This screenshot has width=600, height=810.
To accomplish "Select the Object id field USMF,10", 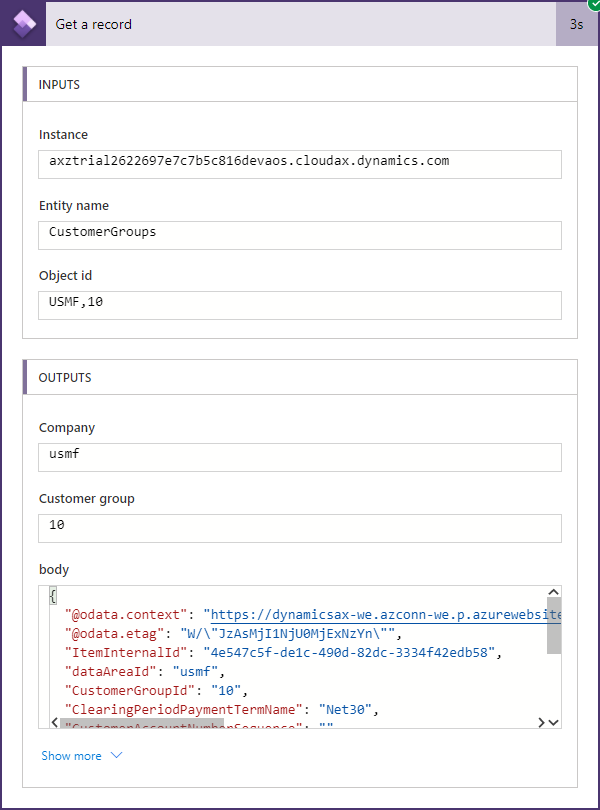I will [x=300, y=305].
